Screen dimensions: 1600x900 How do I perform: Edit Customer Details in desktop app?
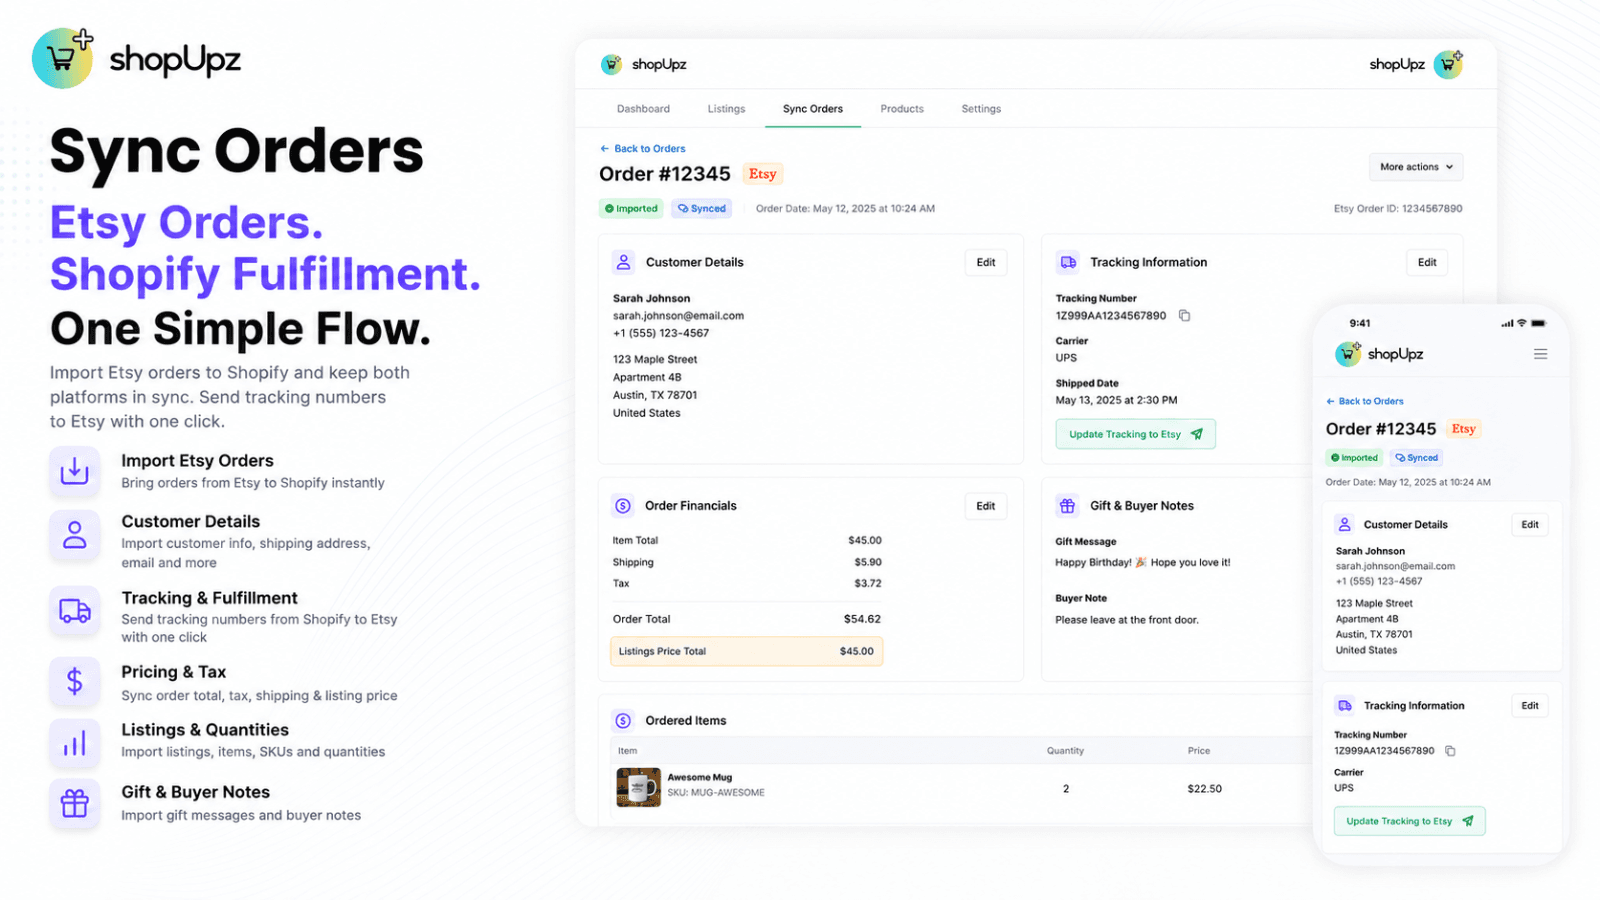tap(986, 262)
